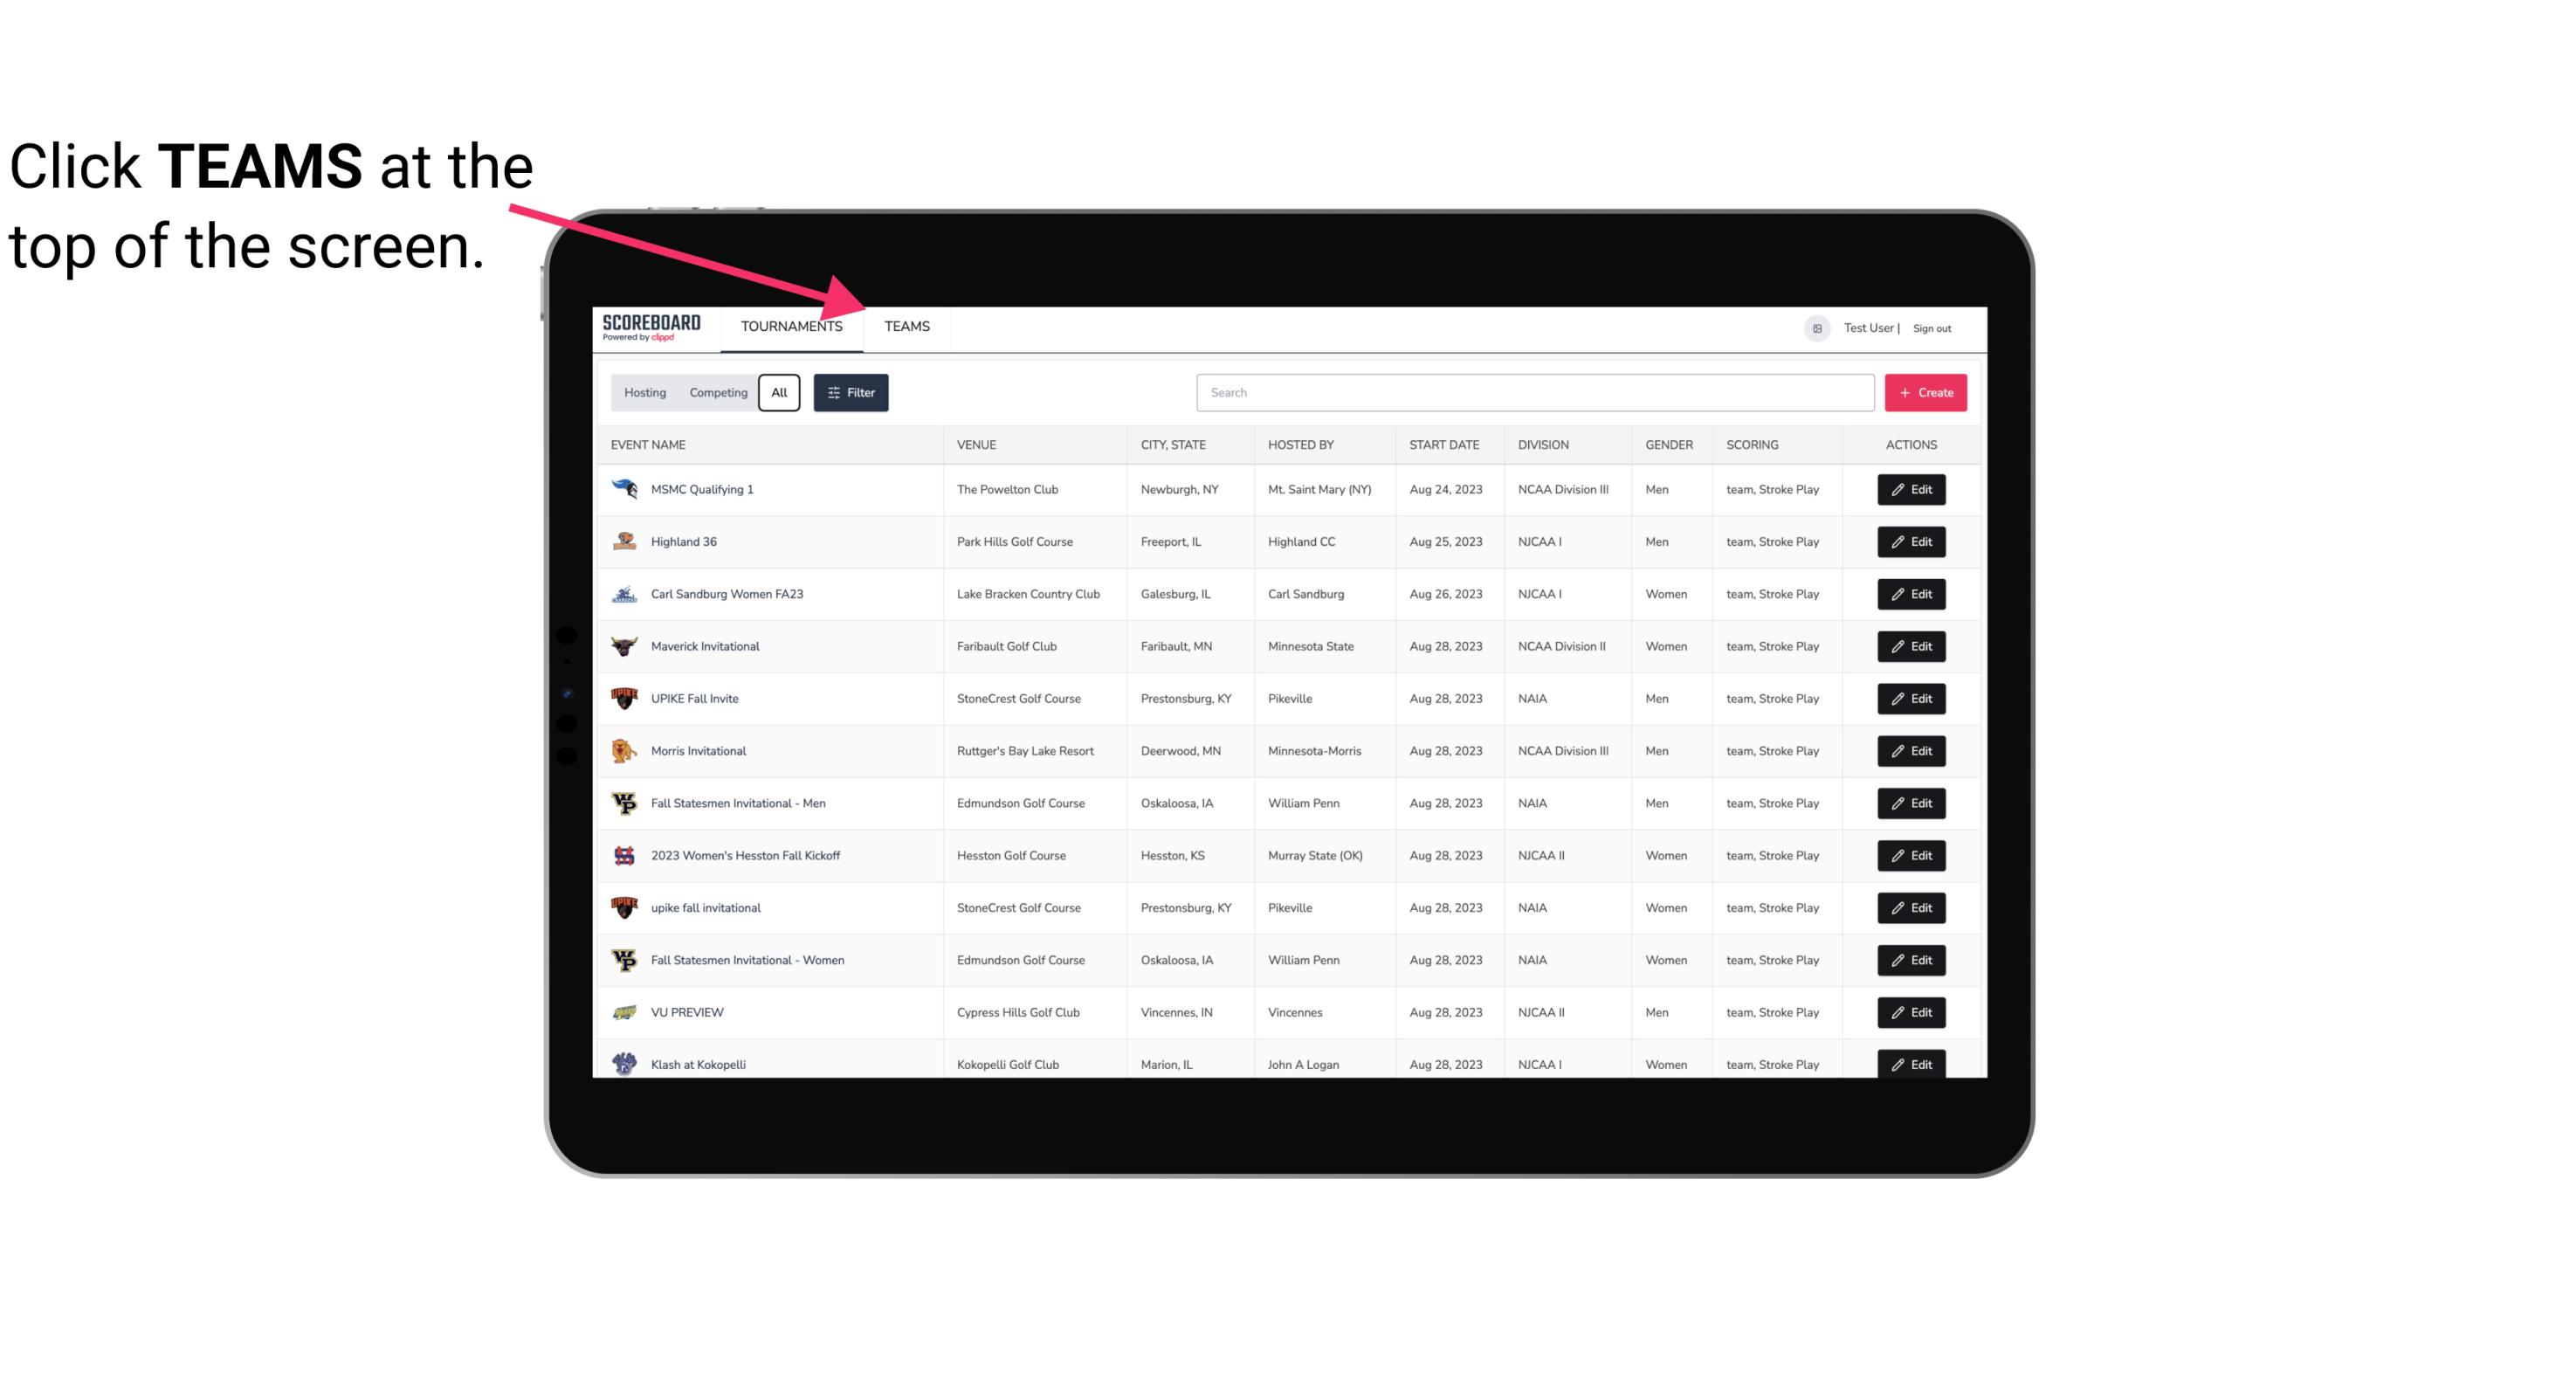Screen dimensions: 2576x1386
Task: Toggle the Hosting filter tab
Action: (644, 393)
